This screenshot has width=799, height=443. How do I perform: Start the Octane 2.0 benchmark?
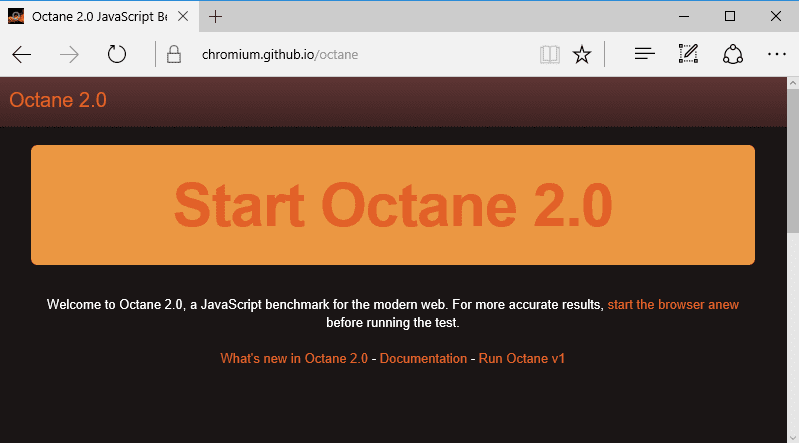coord(393,205)
